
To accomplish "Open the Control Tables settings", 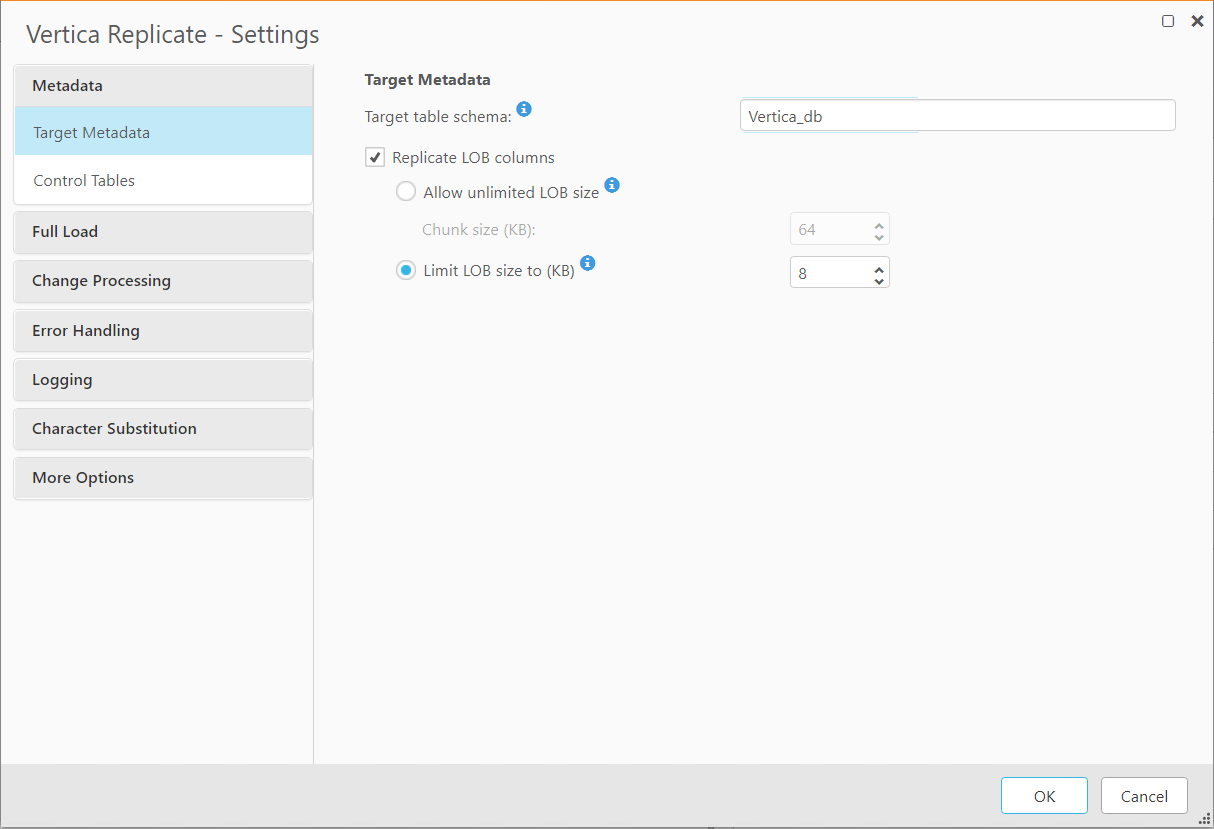I will (x=163, y=180).
